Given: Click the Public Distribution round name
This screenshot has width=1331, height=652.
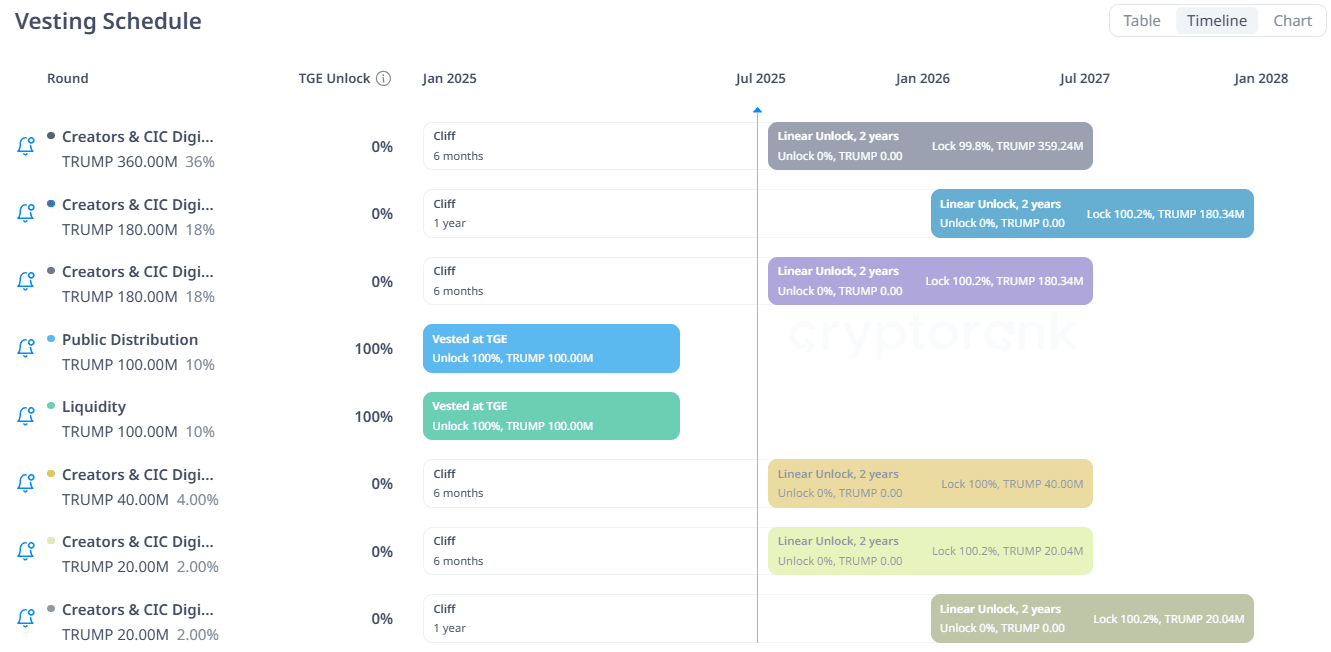Looking at the screenshot, I should tap(130, 339).
